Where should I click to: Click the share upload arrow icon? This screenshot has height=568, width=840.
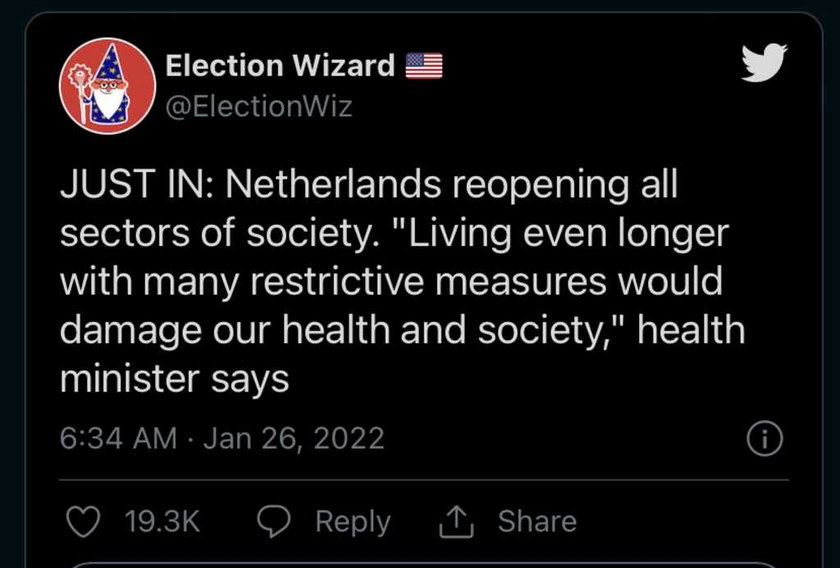(x=457, y=522)
